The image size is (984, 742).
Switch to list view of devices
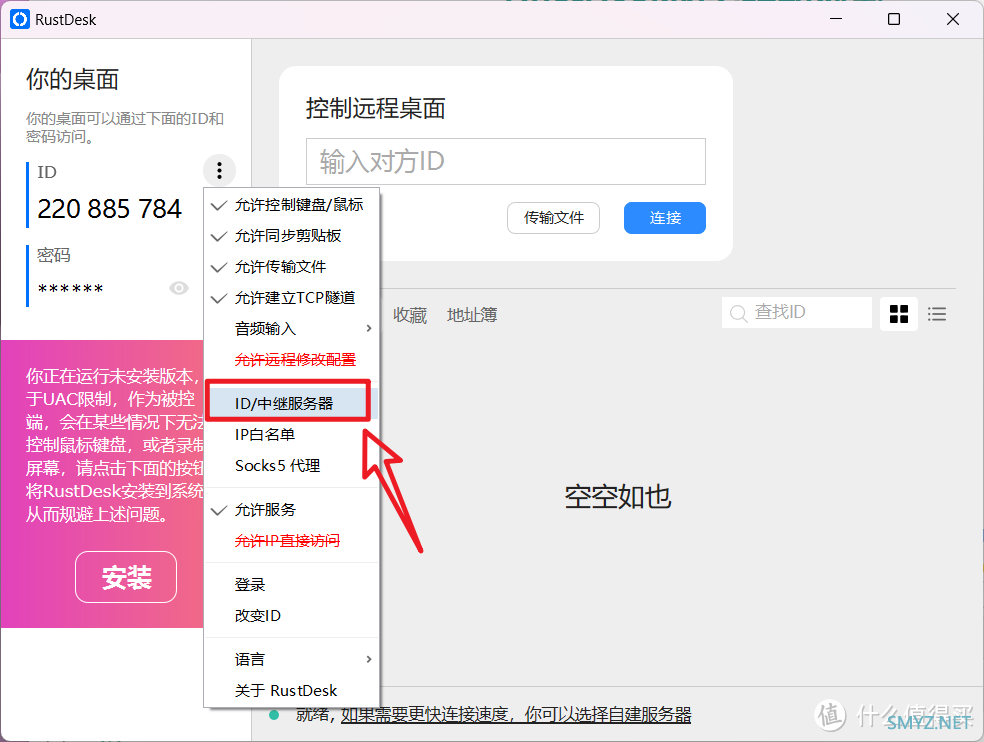(x=937, y=314)
